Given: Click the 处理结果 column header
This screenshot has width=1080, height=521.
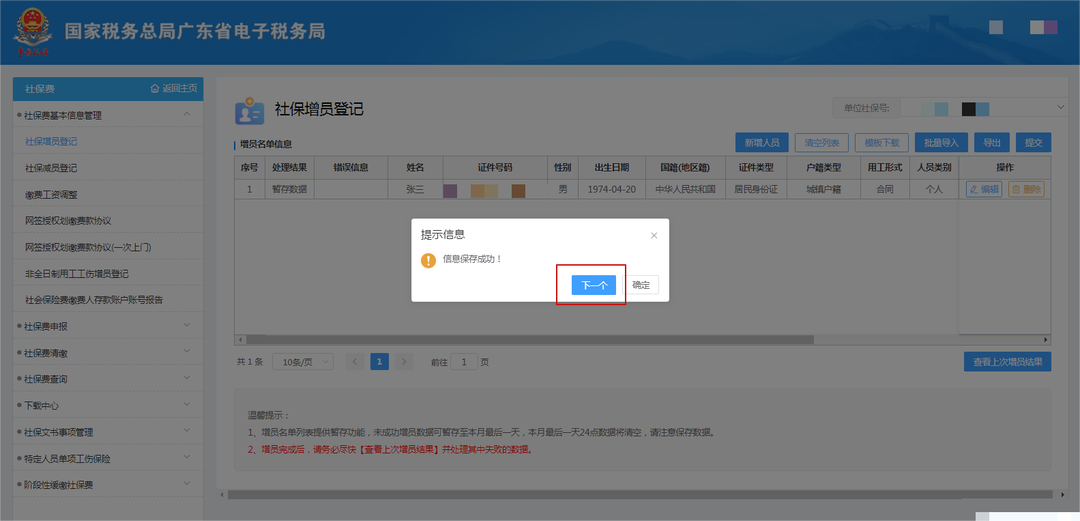Looking at the screenshot, I should pyautogui.click(x=289, y=167).
